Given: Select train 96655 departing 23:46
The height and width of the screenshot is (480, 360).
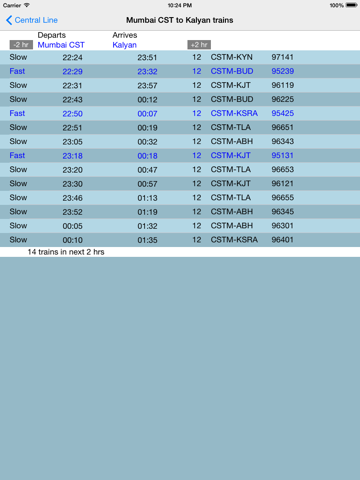Looking at the screenshot, I should click(180, 198).
